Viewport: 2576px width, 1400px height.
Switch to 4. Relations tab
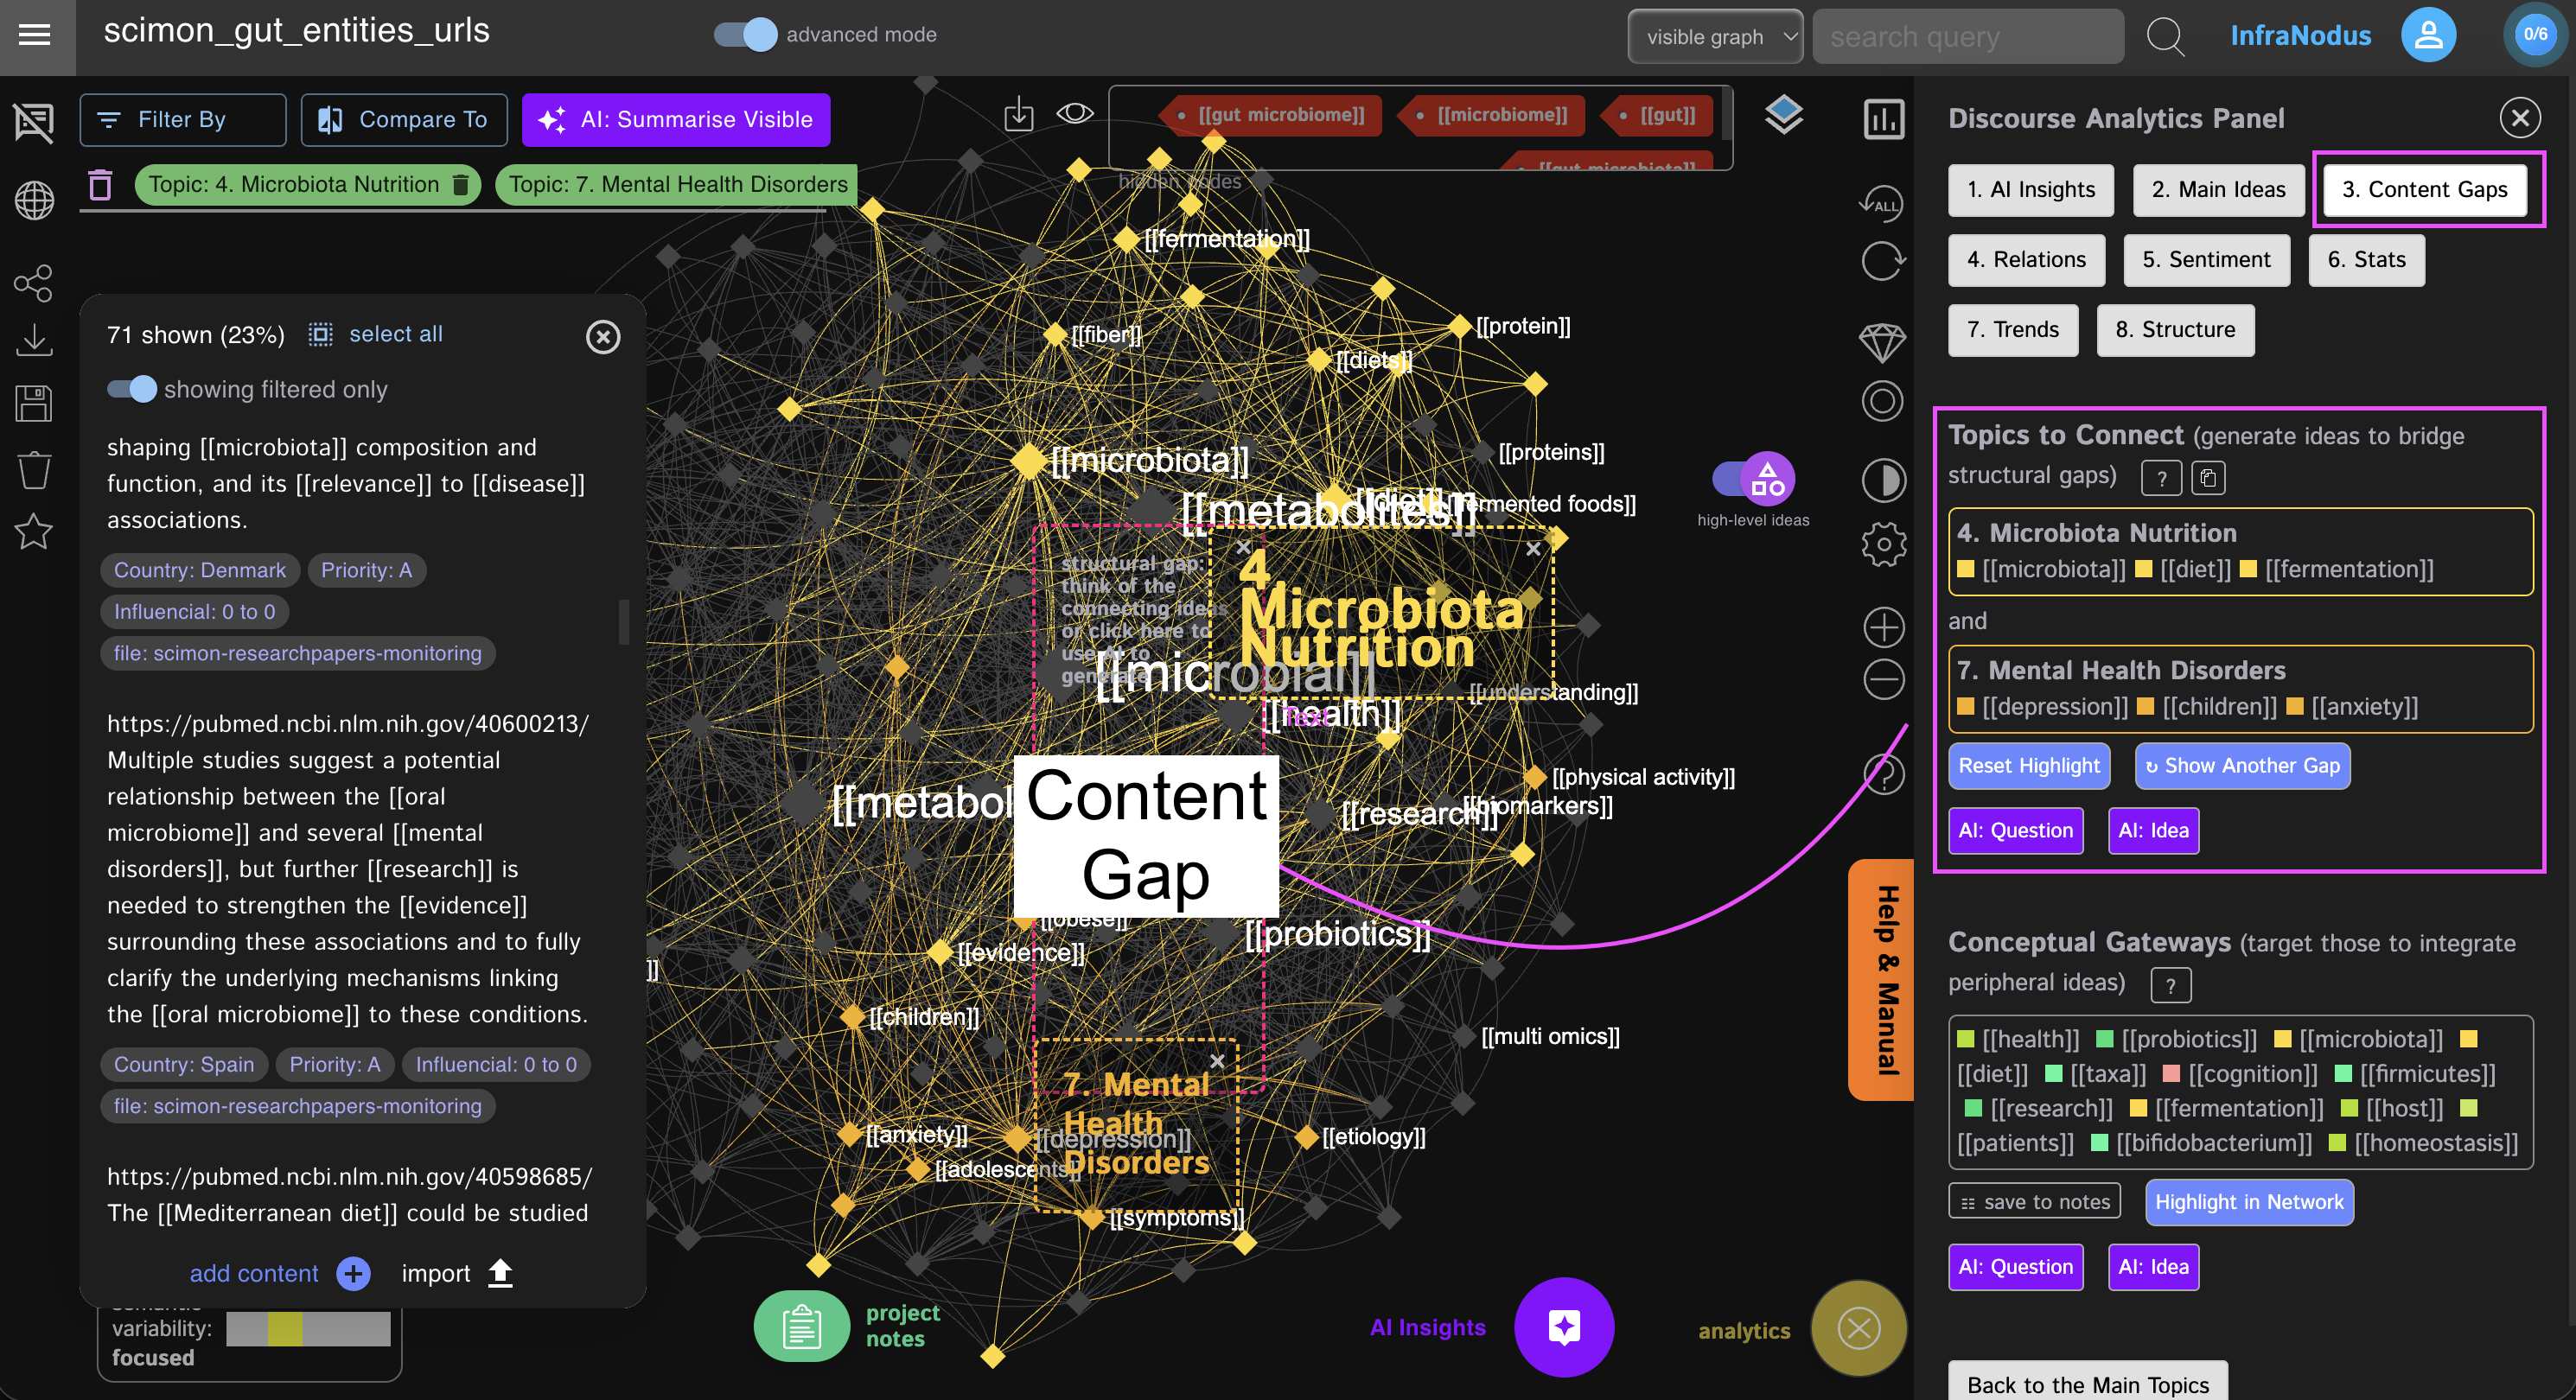pyautogui.click(x=2026, y=260)
